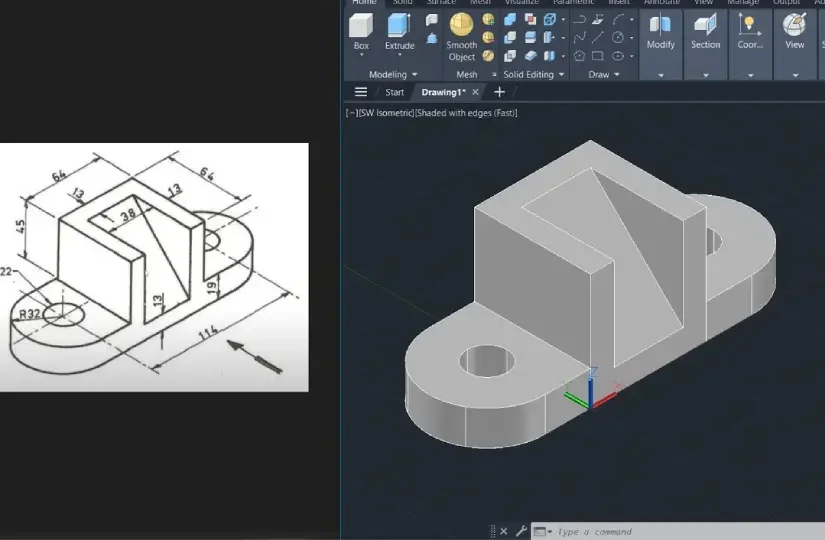Open the Visualize ribbon tab
This screenshot has width=825, height=540.
pos(521,2)
